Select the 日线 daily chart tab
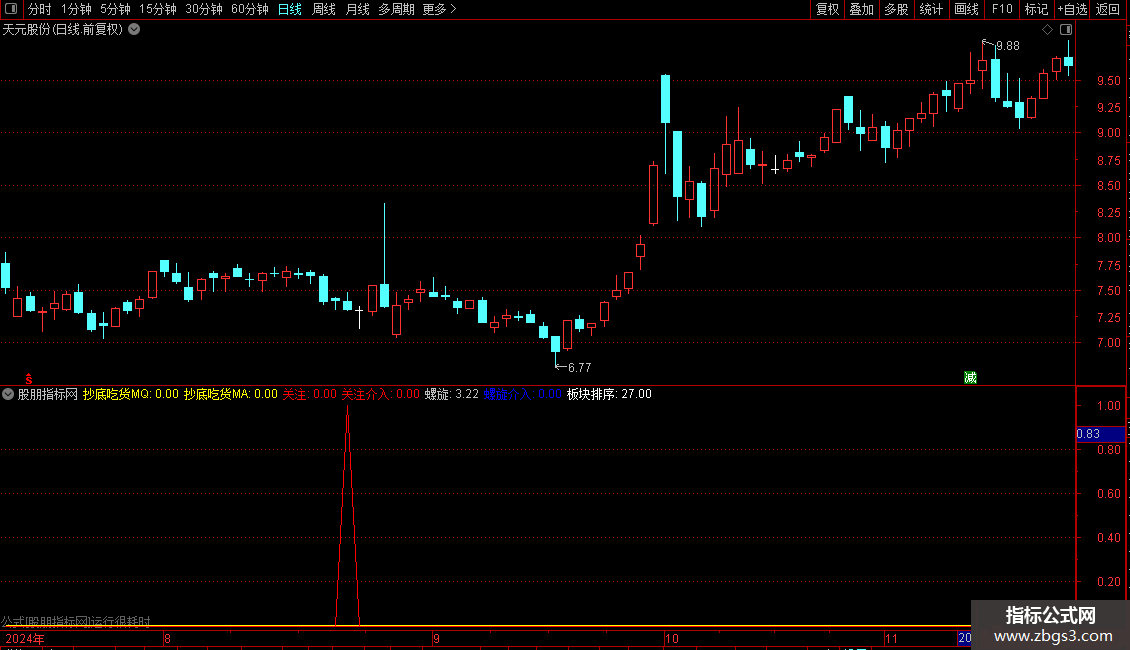The image size is (1130, 650). (x=290, y=9)
